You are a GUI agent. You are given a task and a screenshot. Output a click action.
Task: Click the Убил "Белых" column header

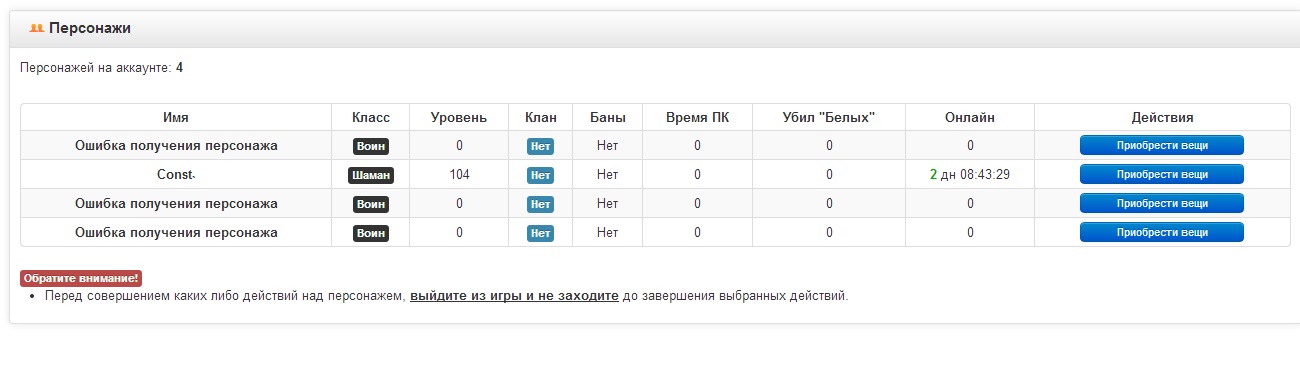click(x=829, y=117)
